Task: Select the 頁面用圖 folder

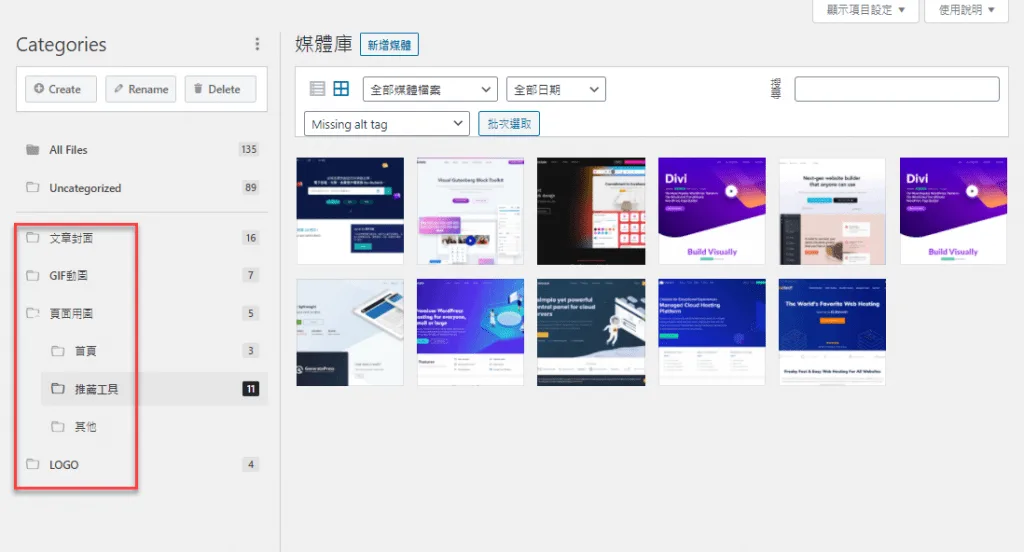Action: pos(142,313)
